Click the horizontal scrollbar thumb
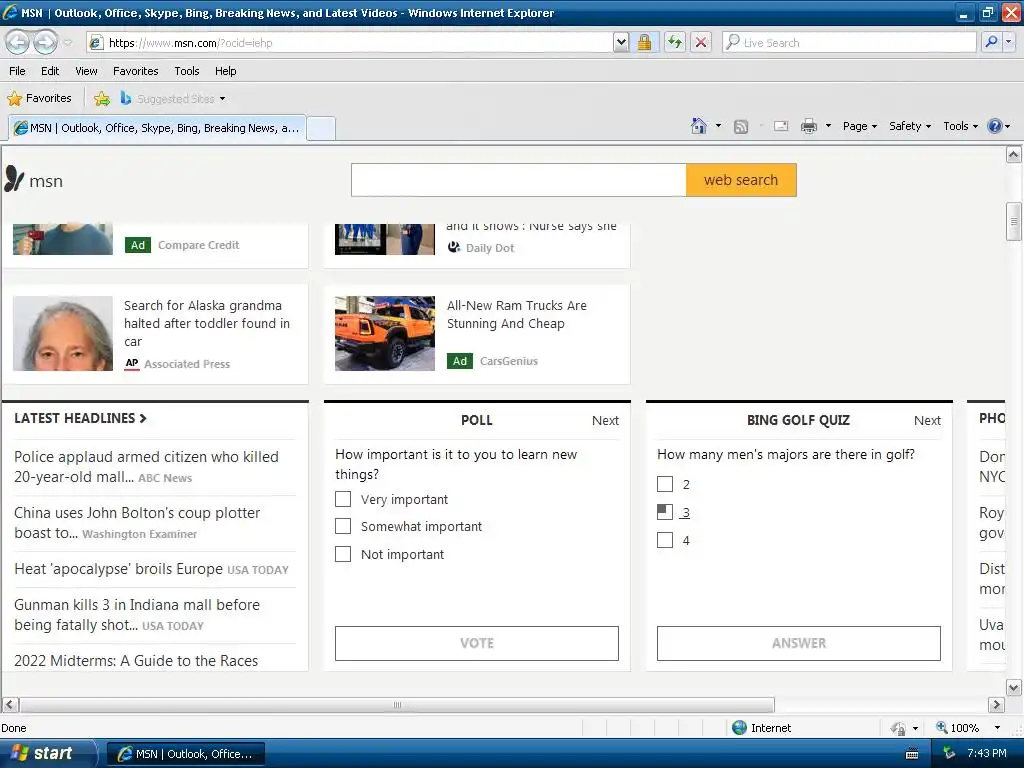Viewport: 1024px width, 768px height. 397,705
